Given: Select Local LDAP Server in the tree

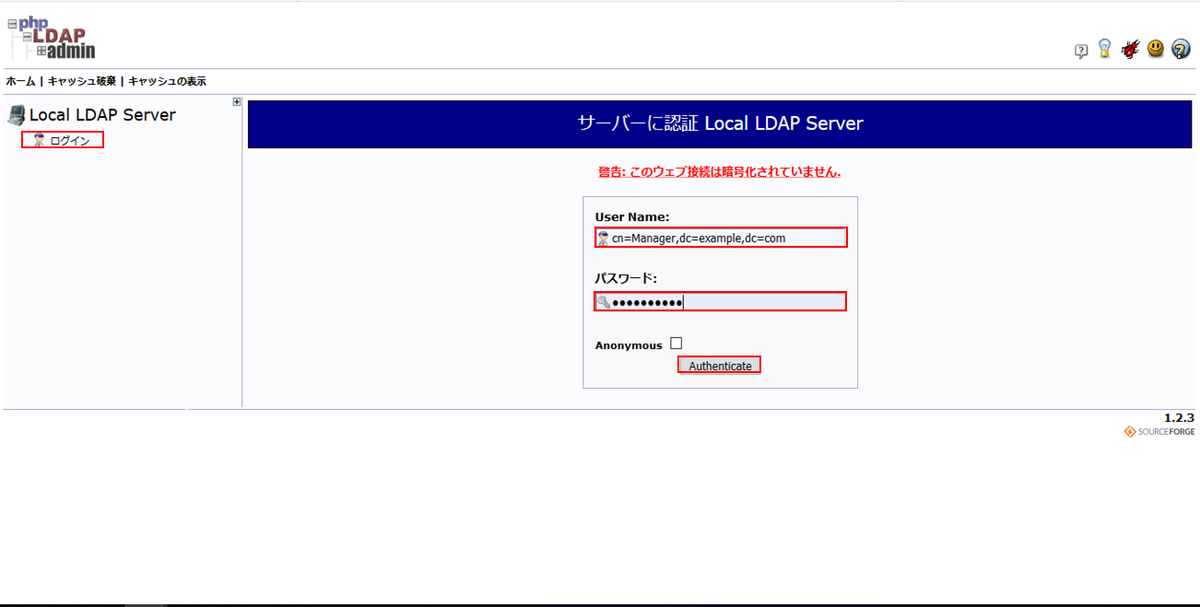Looking at the screenshot, I should pos(102,115).
